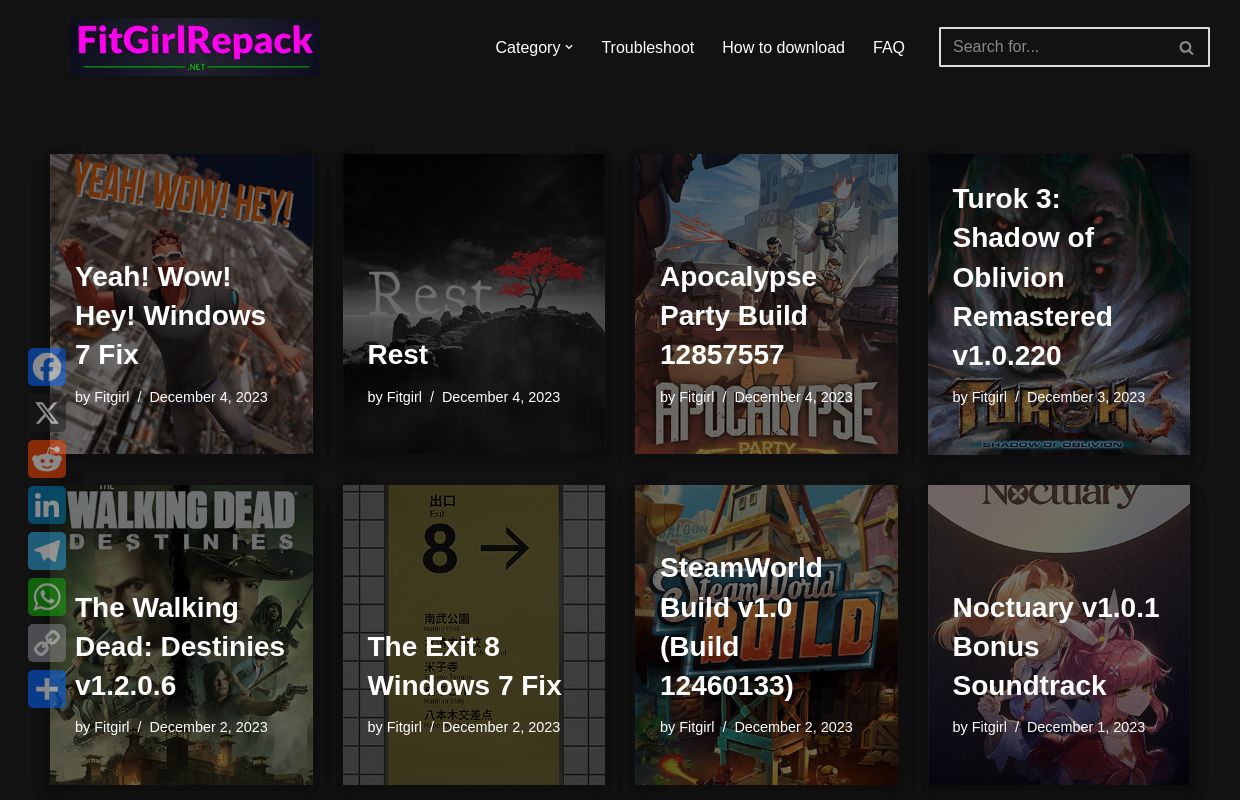Post the page to Reddit
Image resolution: width=1240 pixels, height=800 pixels.
(47, 459)
